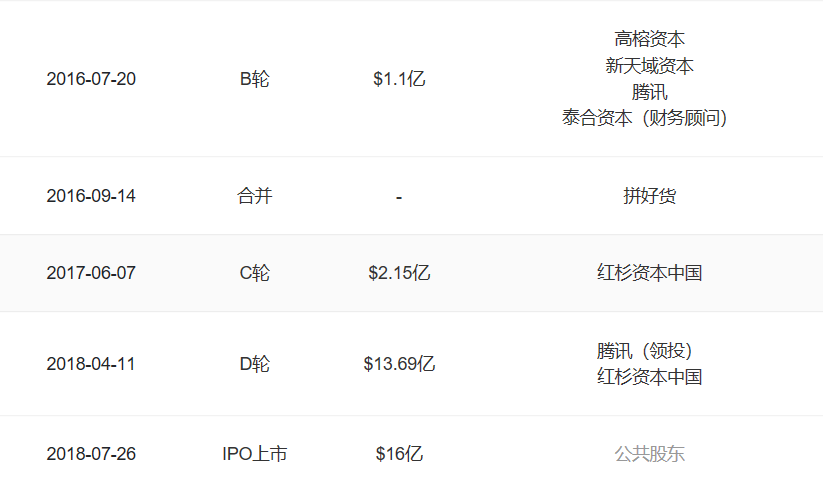Click 腾讯（领投）in the D轮 row

pos(645,350)
